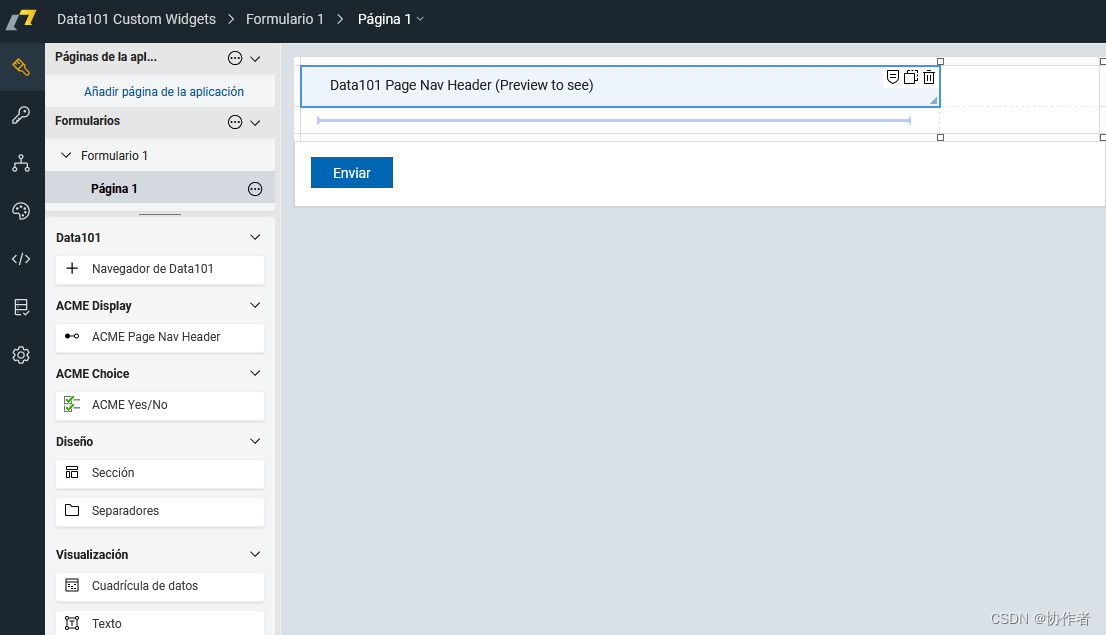This screenshot has width=1106, height=635.
Task: Click Añadir página de la aplicación link
Action: [164, 91]
